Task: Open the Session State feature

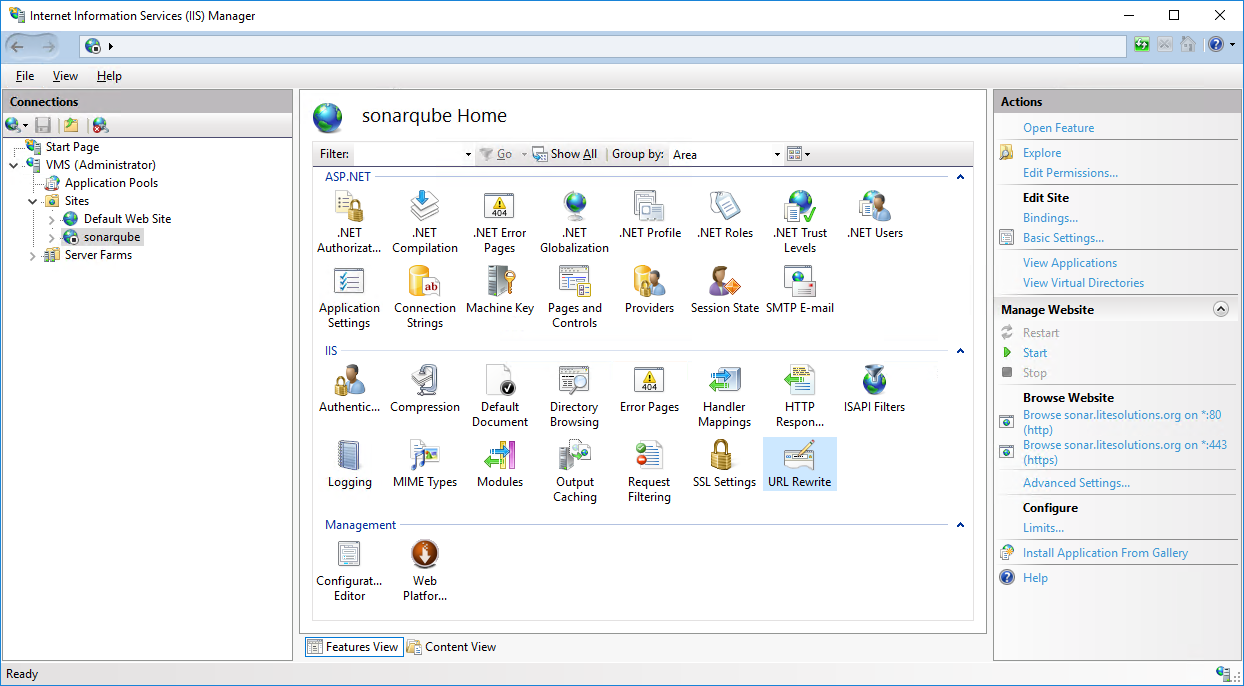Action: click(725, 290)
